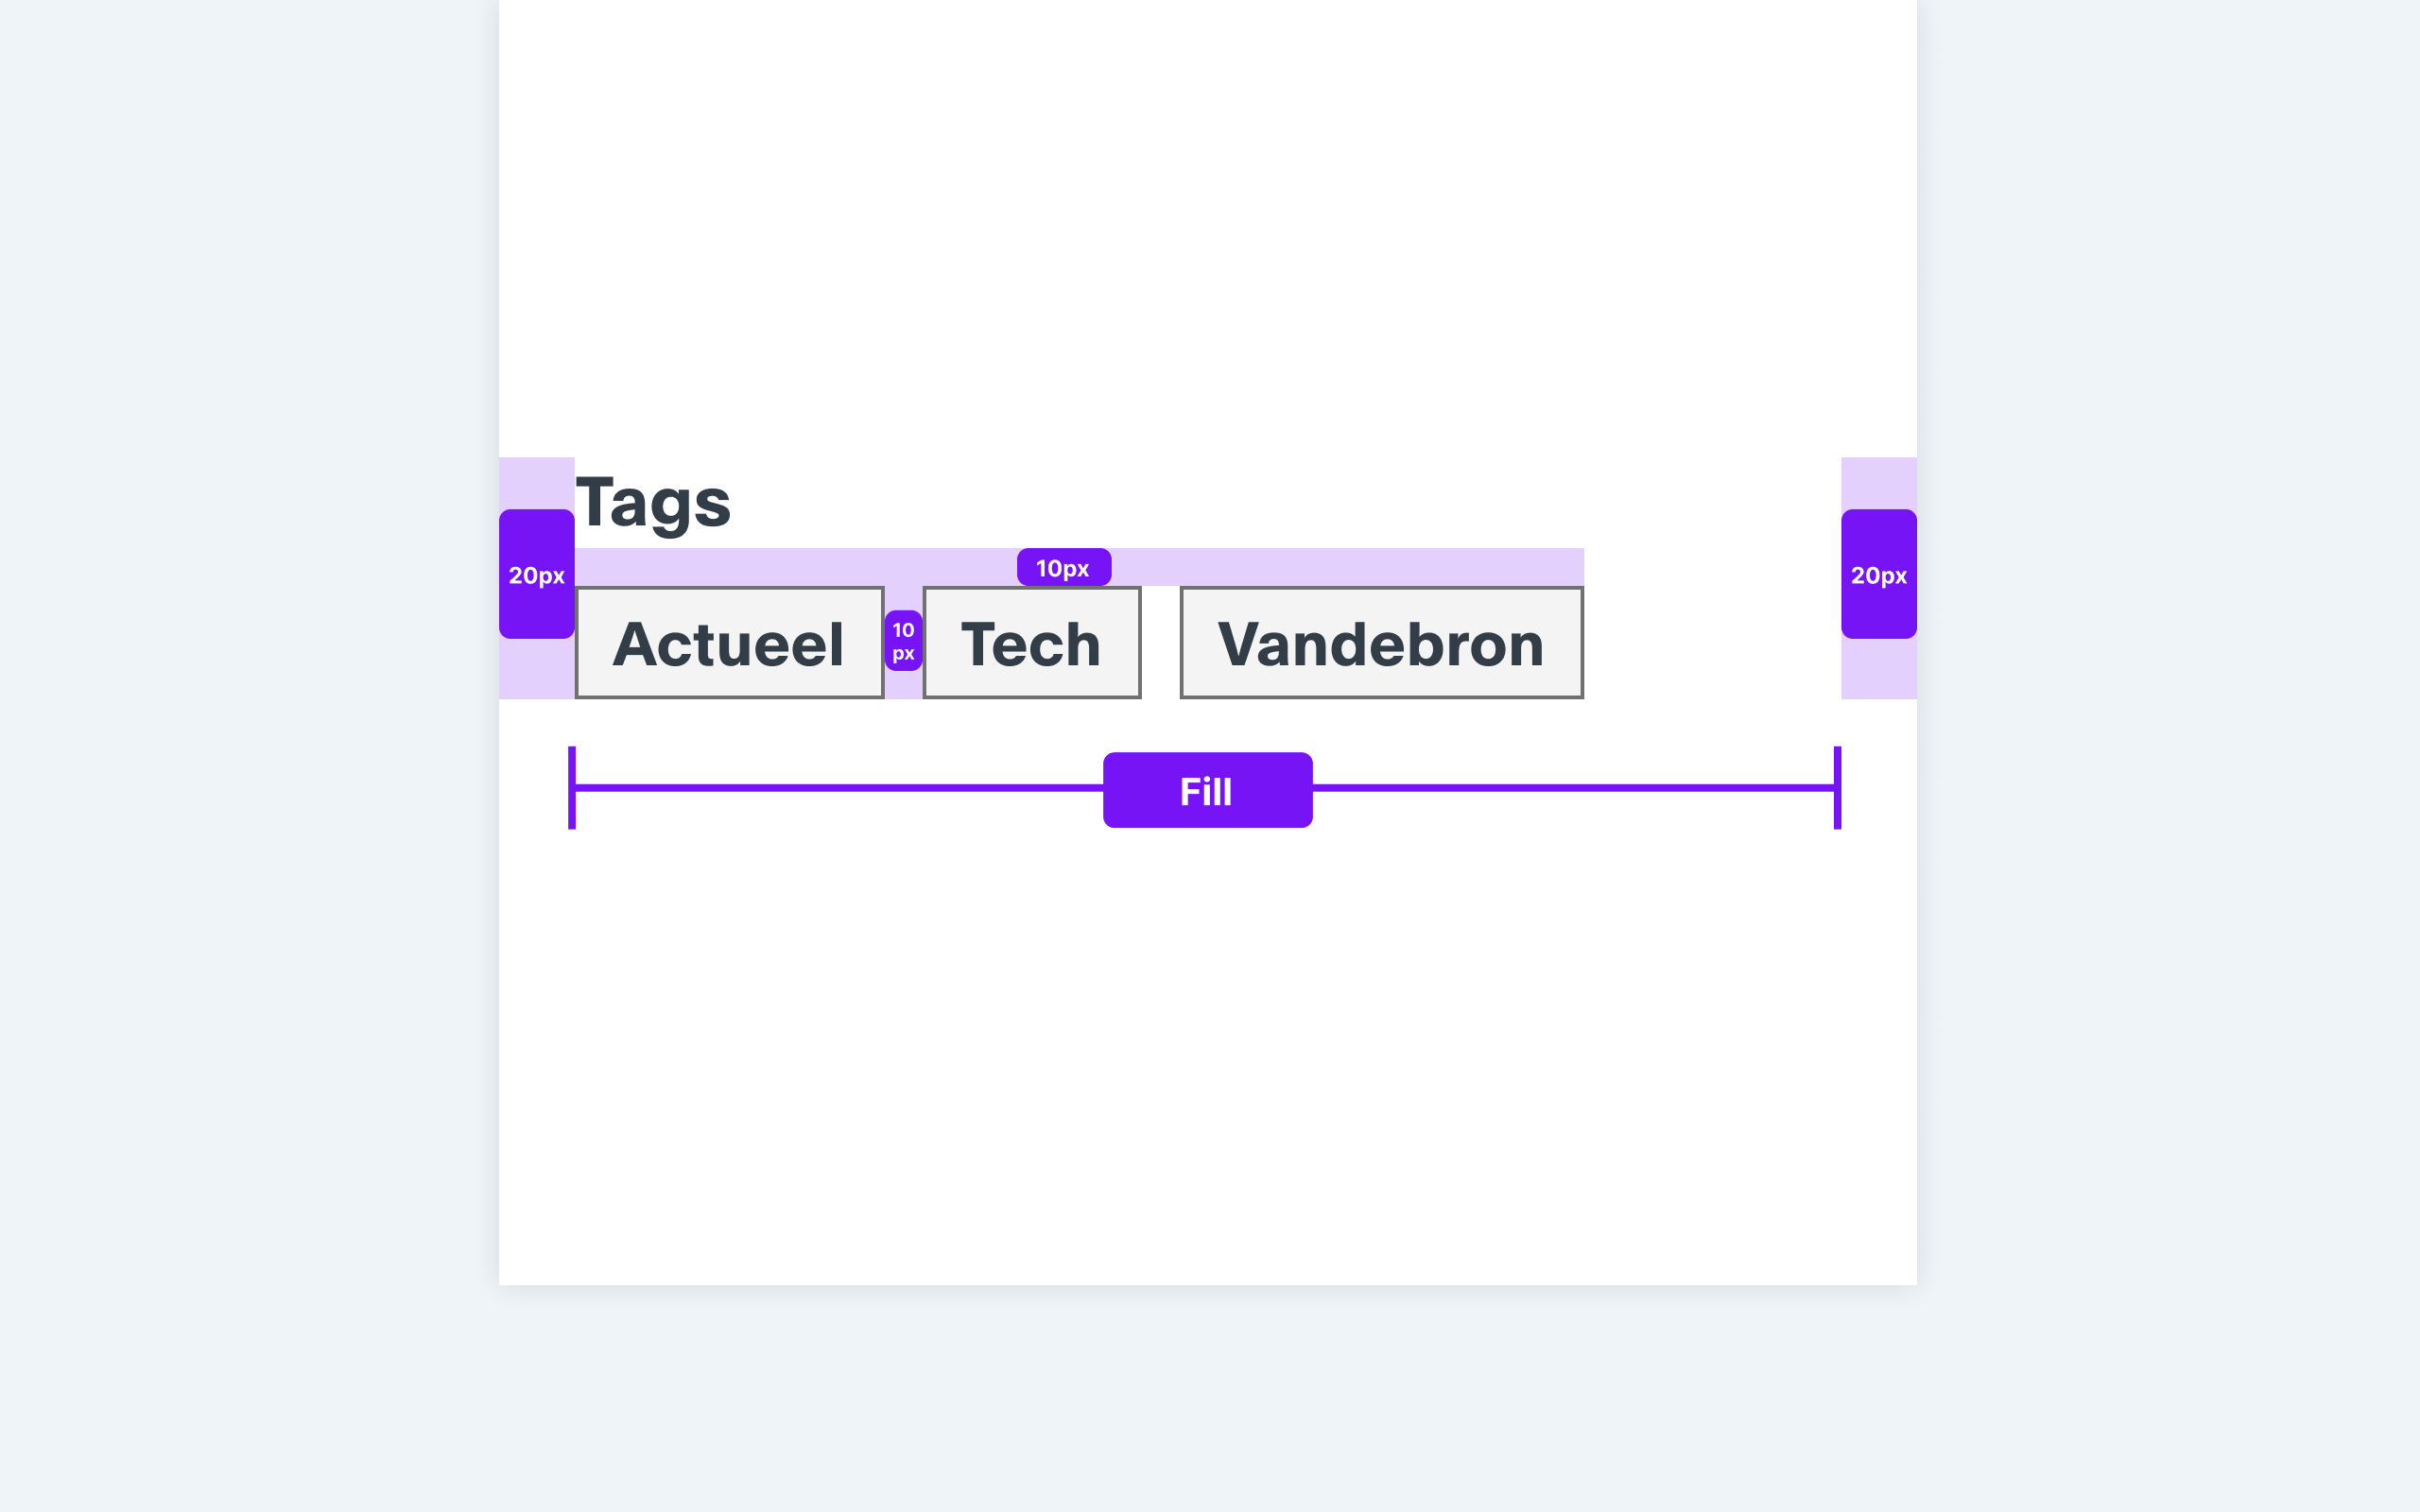Click the Tags heading

click(x=653, y=502)
